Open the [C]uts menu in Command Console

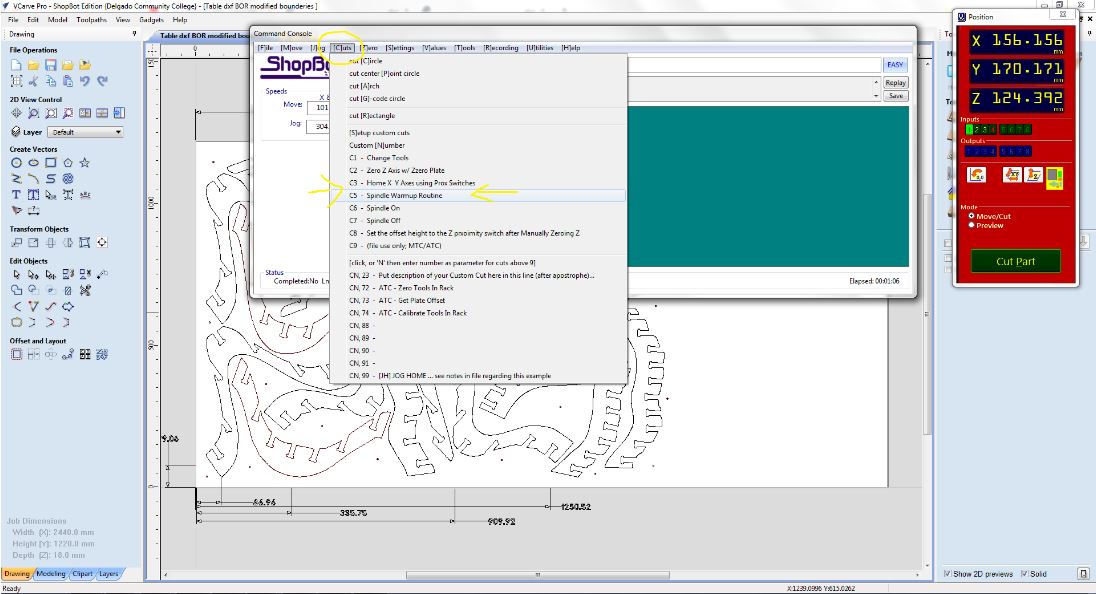coord(342,48)
